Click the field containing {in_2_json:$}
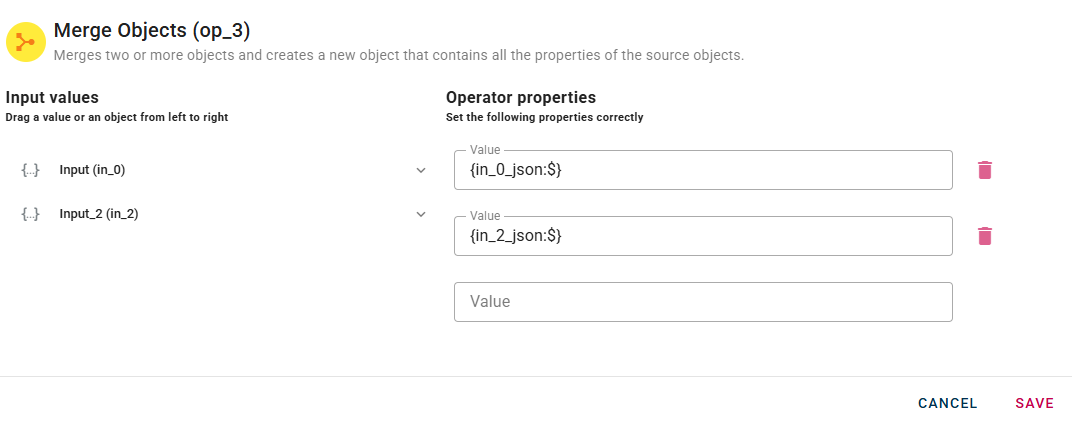 pos(702,236)
